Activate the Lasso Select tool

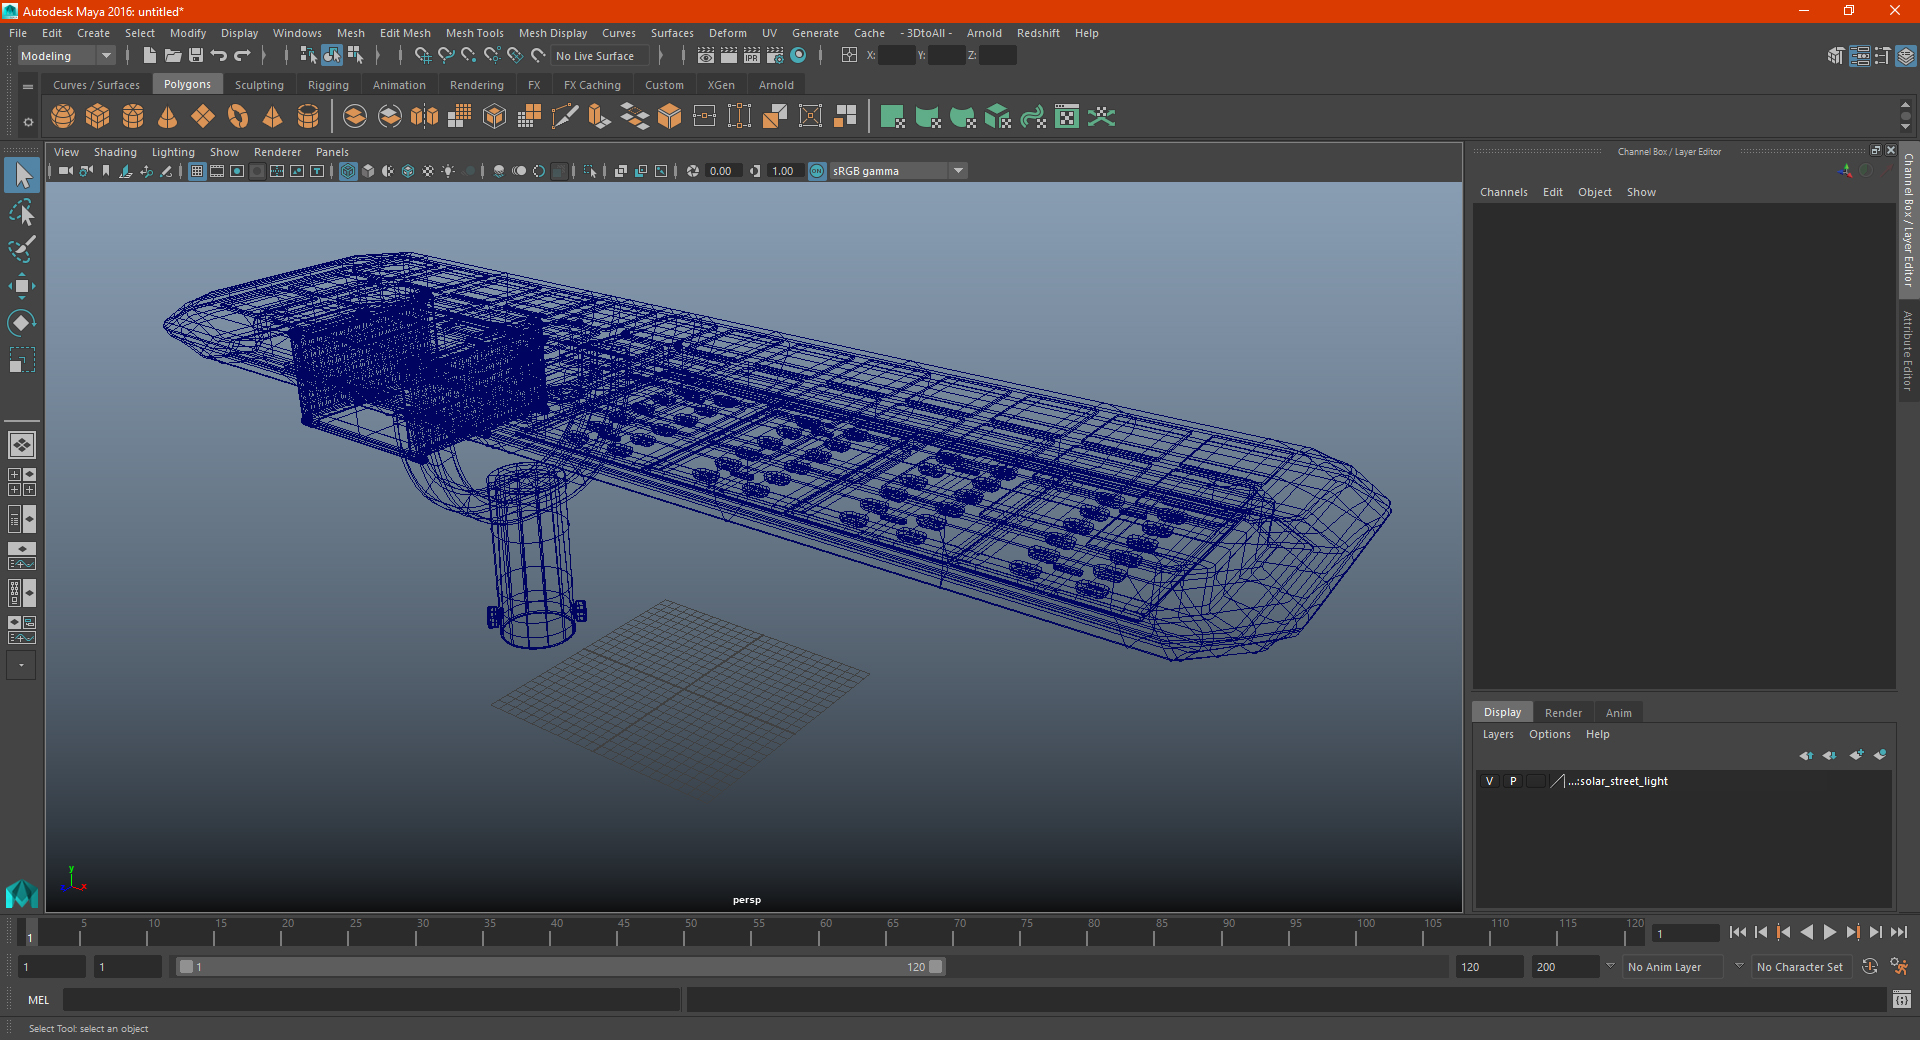click(22, 212)
